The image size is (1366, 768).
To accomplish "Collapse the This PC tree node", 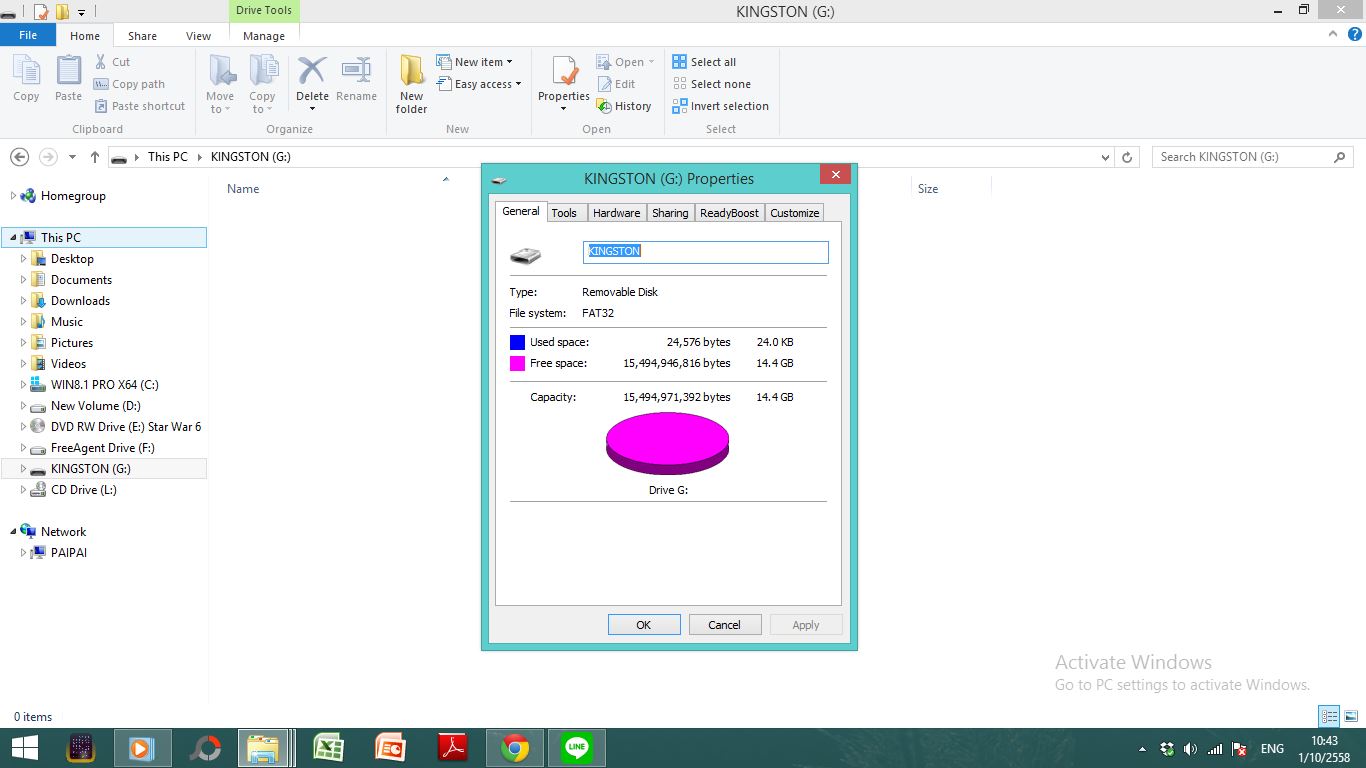I will pos(13,238).
